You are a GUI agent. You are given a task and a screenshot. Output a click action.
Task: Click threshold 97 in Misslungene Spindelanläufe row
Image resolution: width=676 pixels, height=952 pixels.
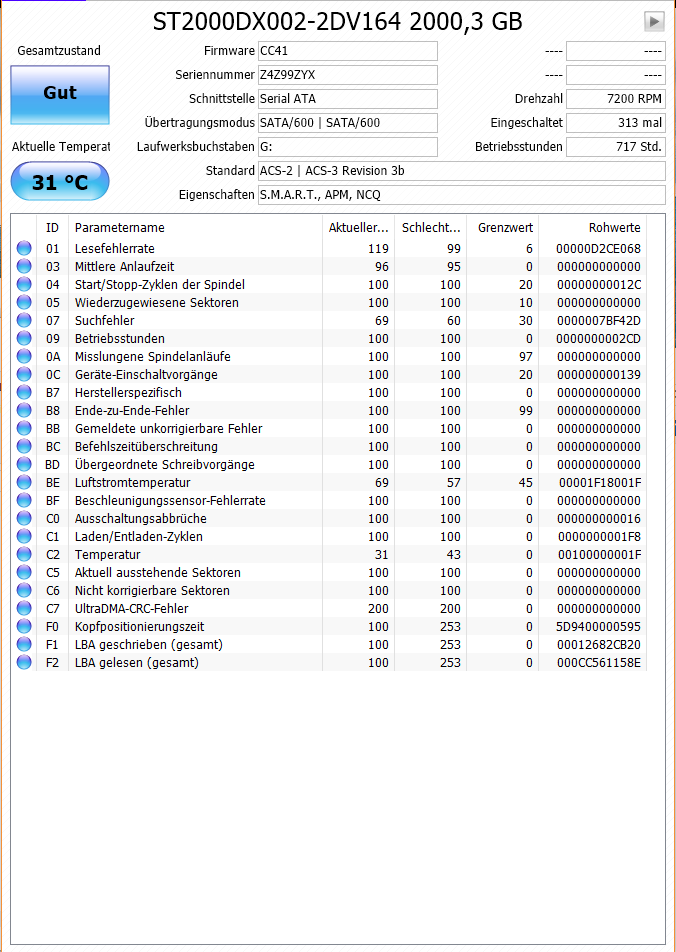526,357
